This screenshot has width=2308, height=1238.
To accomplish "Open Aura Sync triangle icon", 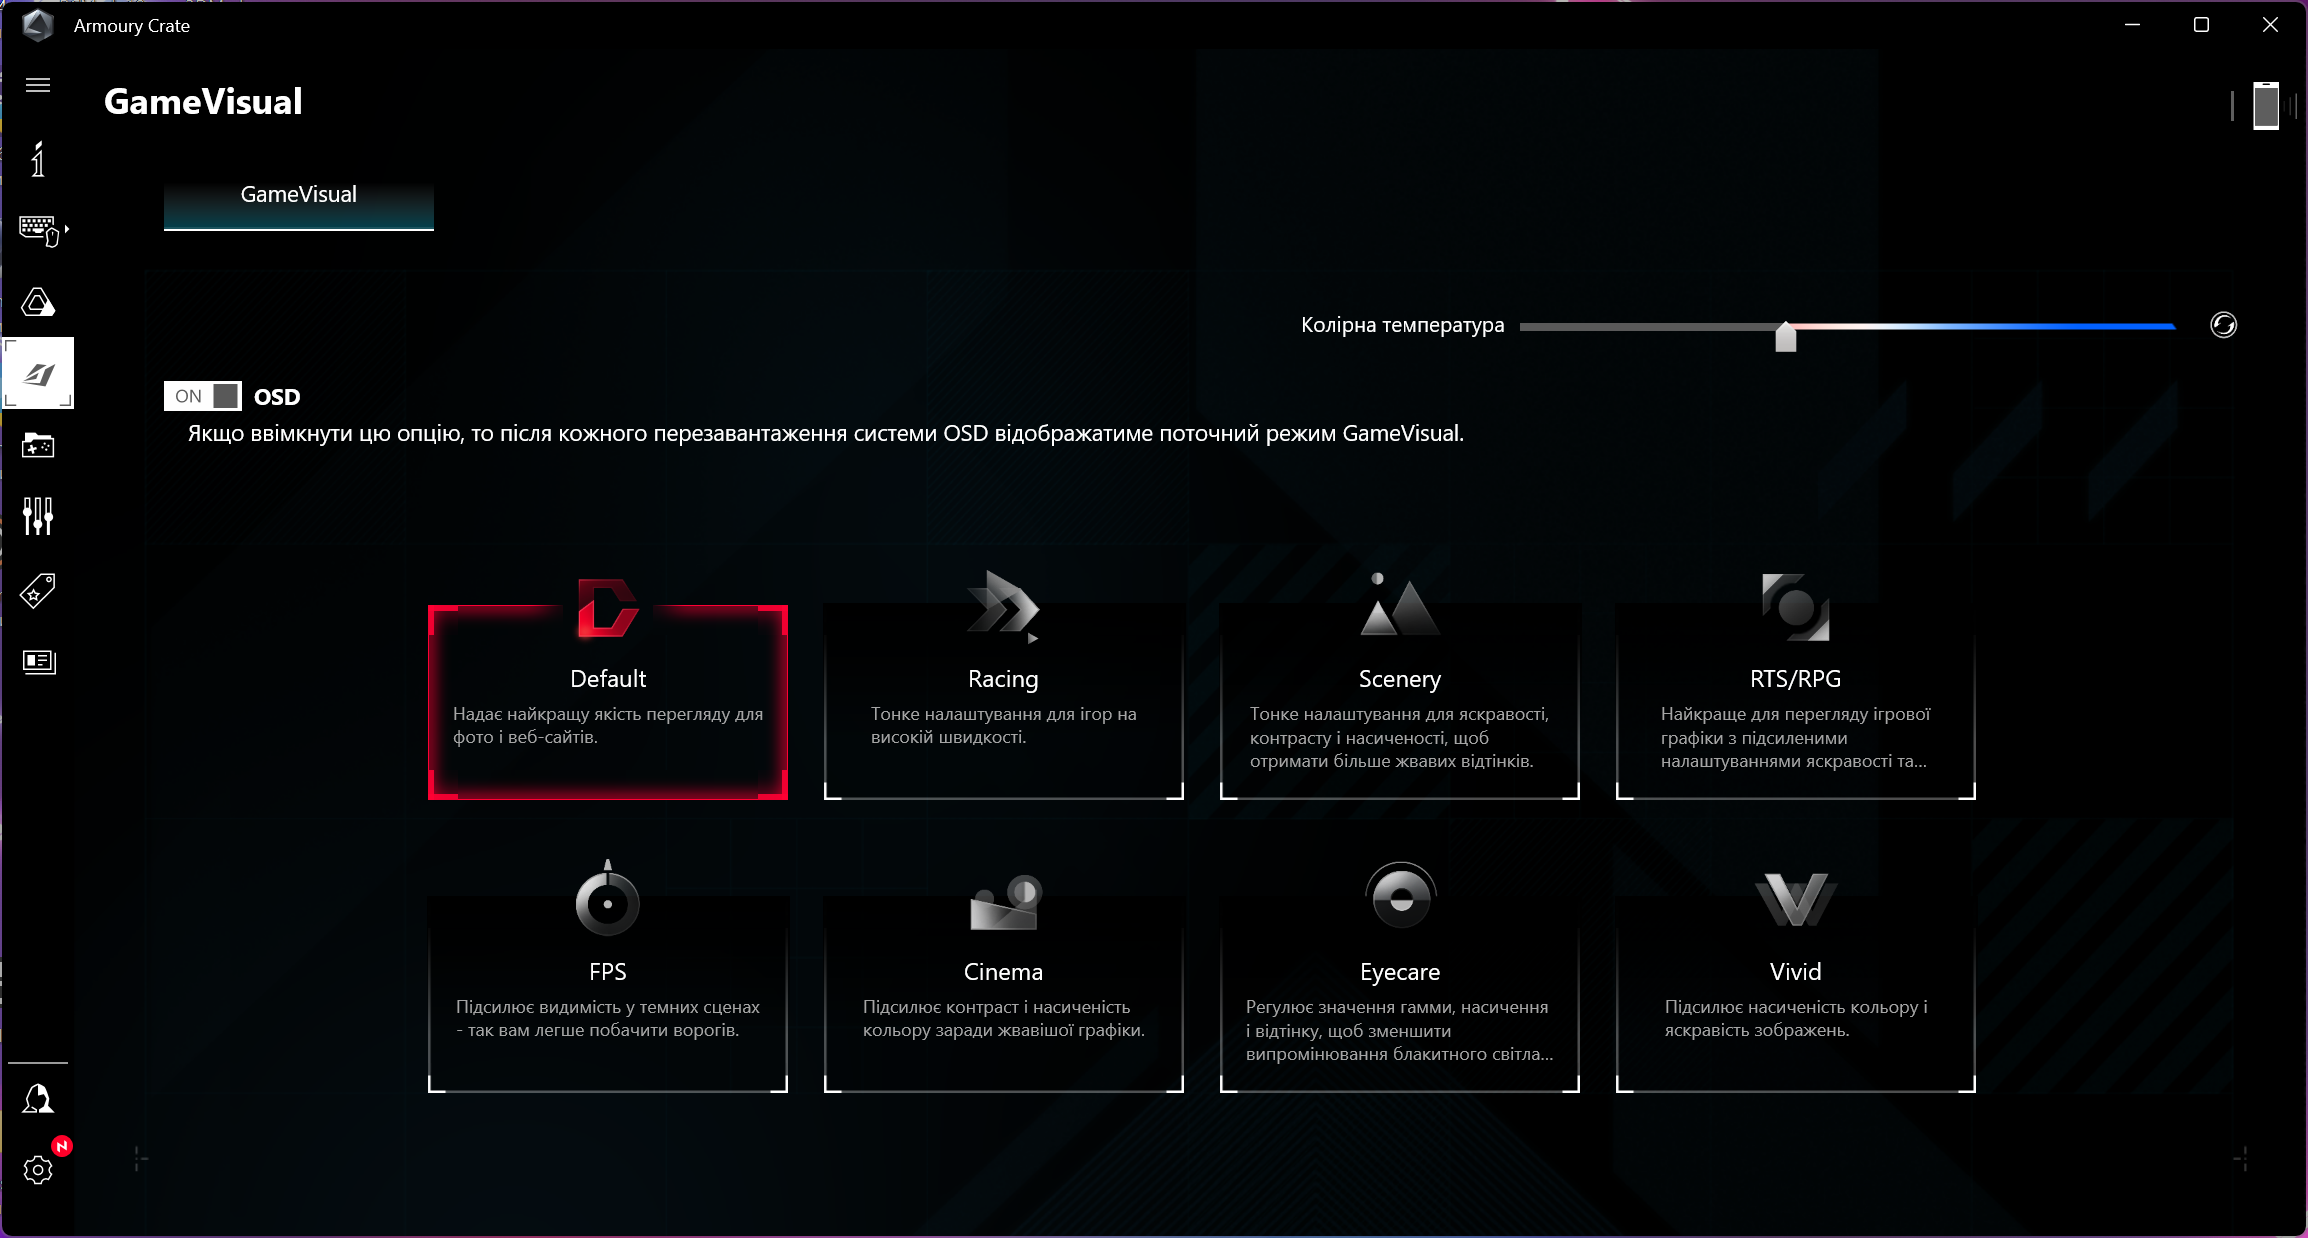I will 38,302.
